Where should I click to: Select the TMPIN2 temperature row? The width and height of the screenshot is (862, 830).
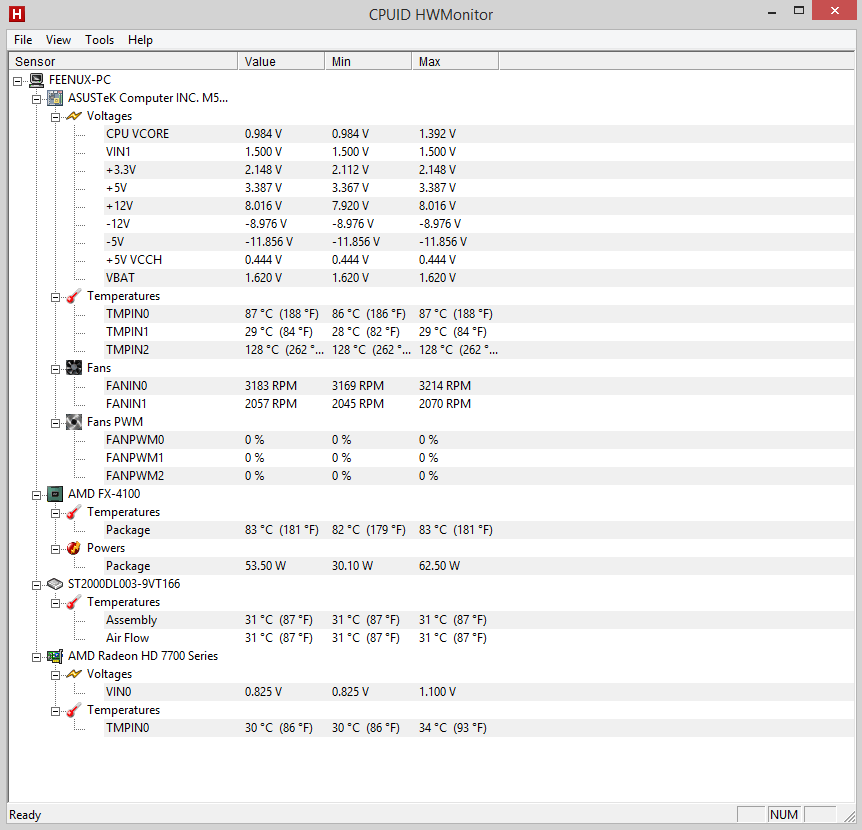(x=479, y=350)
